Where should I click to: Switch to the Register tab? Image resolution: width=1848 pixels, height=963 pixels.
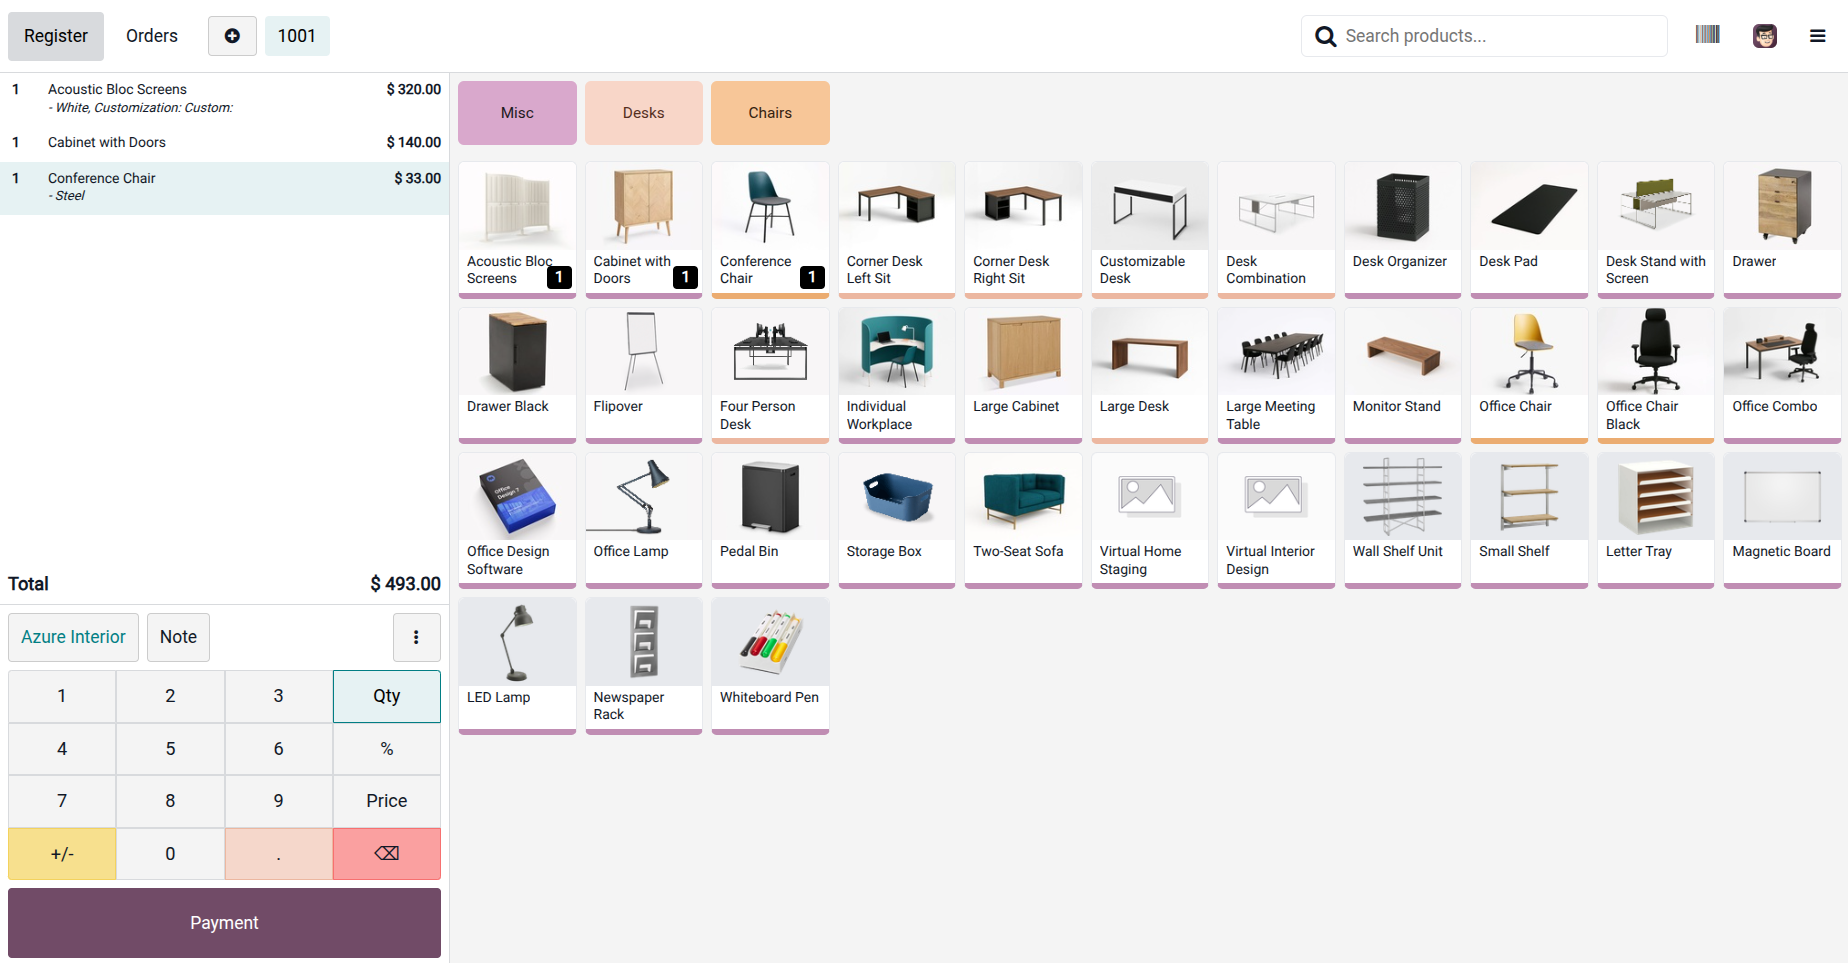pyautogui.click(x=56, y=36)
